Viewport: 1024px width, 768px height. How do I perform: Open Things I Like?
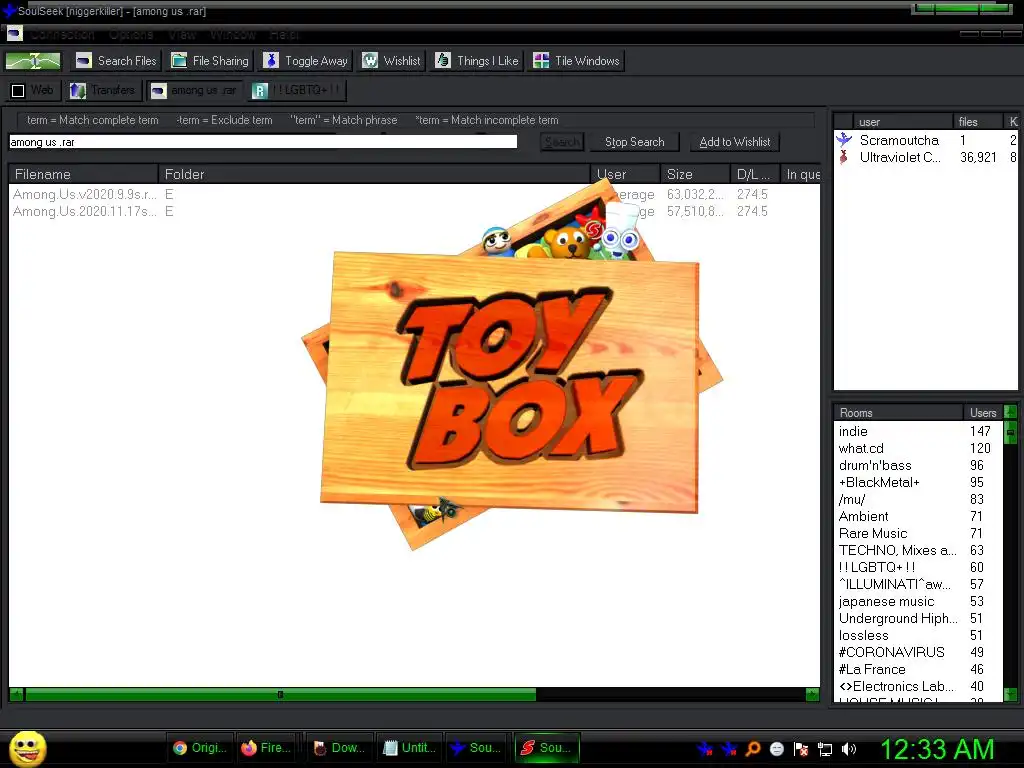point(477,61)
